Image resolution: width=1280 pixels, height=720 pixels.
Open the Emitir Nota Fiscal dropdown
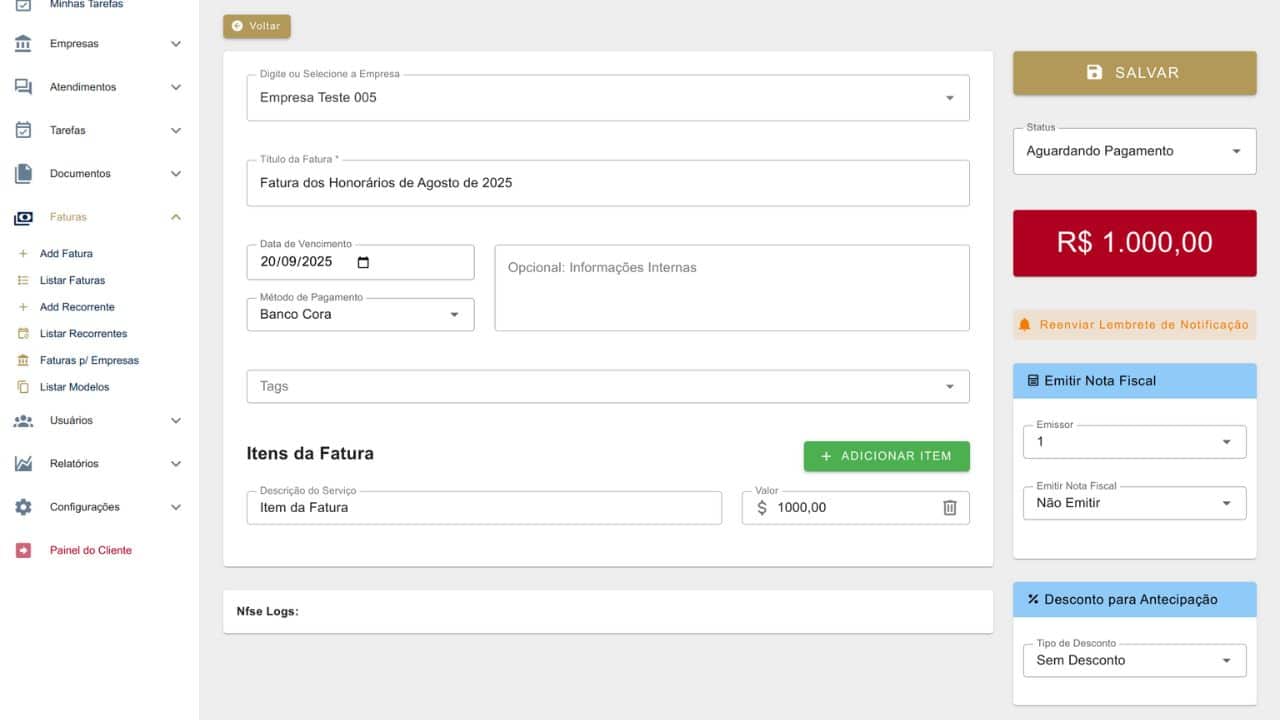[x=1134, y=503]
